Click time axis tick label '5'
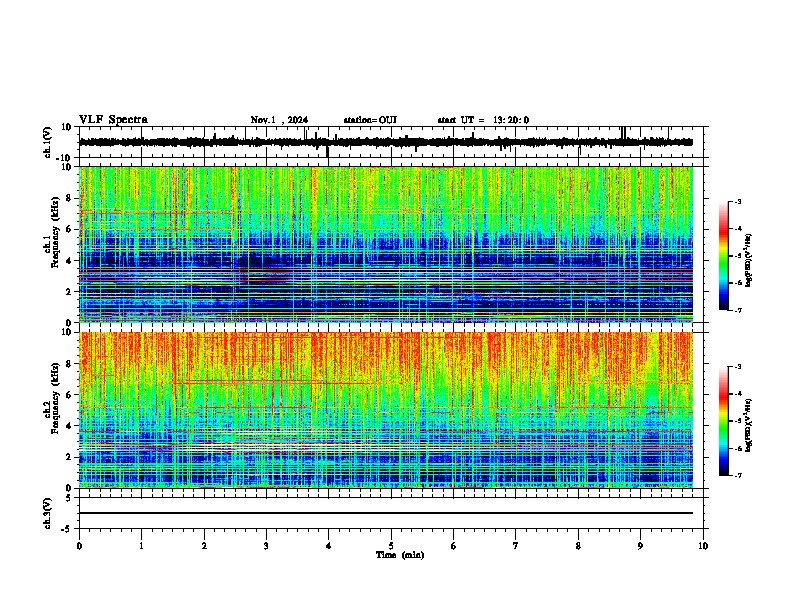Viewport: 792px width, 612px height. 391,546
